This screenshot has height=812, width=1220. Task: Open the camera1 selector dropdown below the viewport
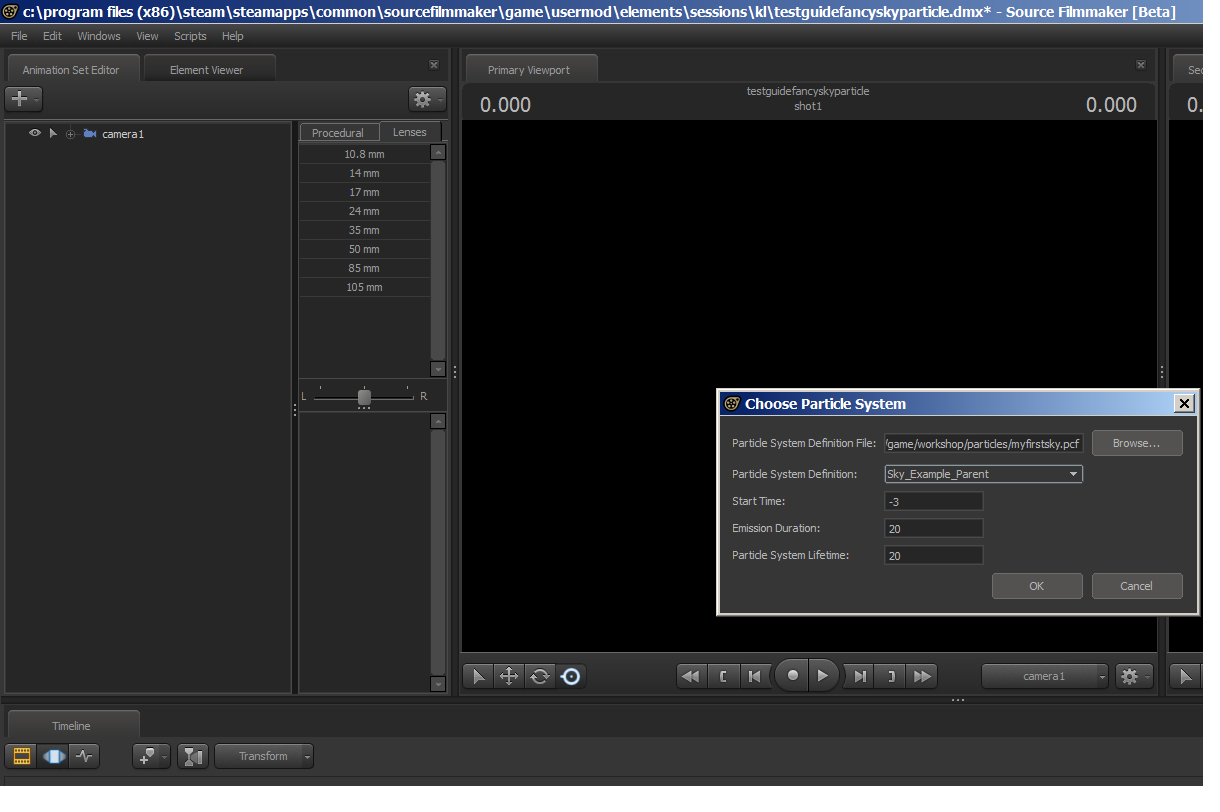point(1045,677)
